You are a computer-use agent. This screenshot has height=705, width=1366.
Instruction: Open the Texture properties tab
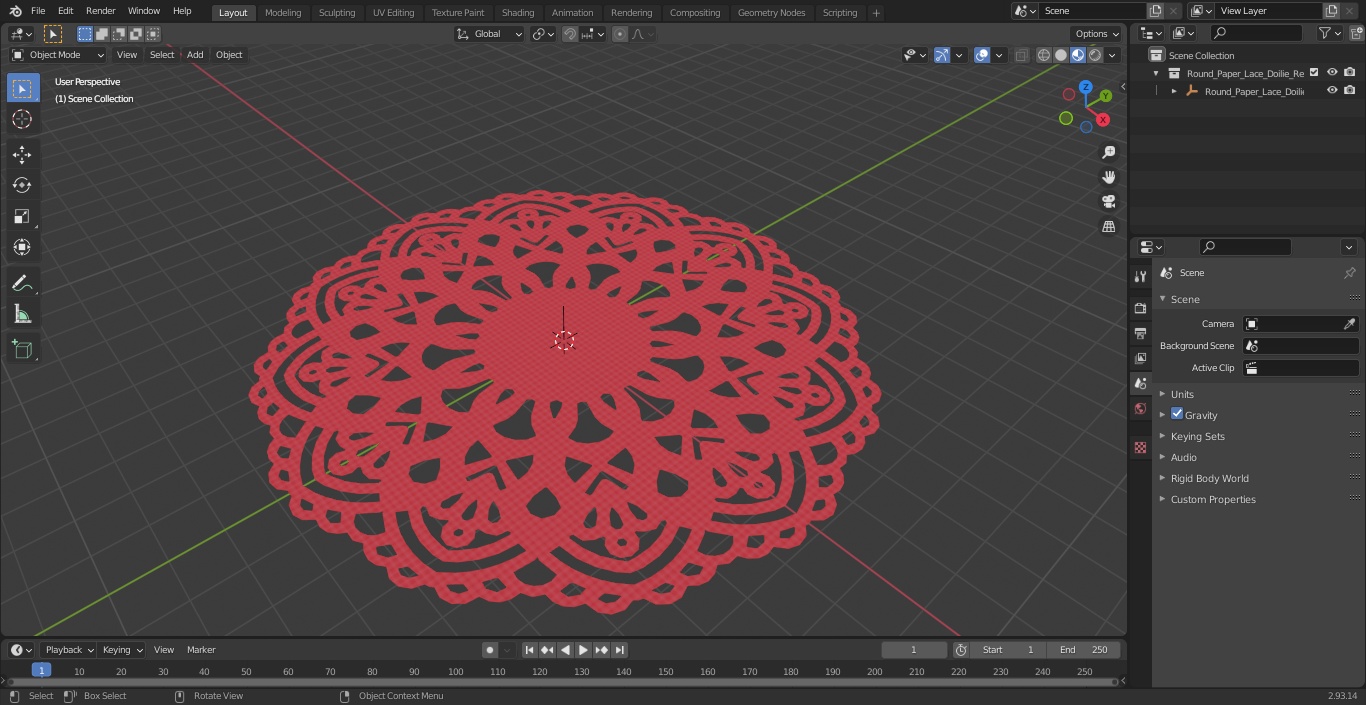pos(1140,447)
